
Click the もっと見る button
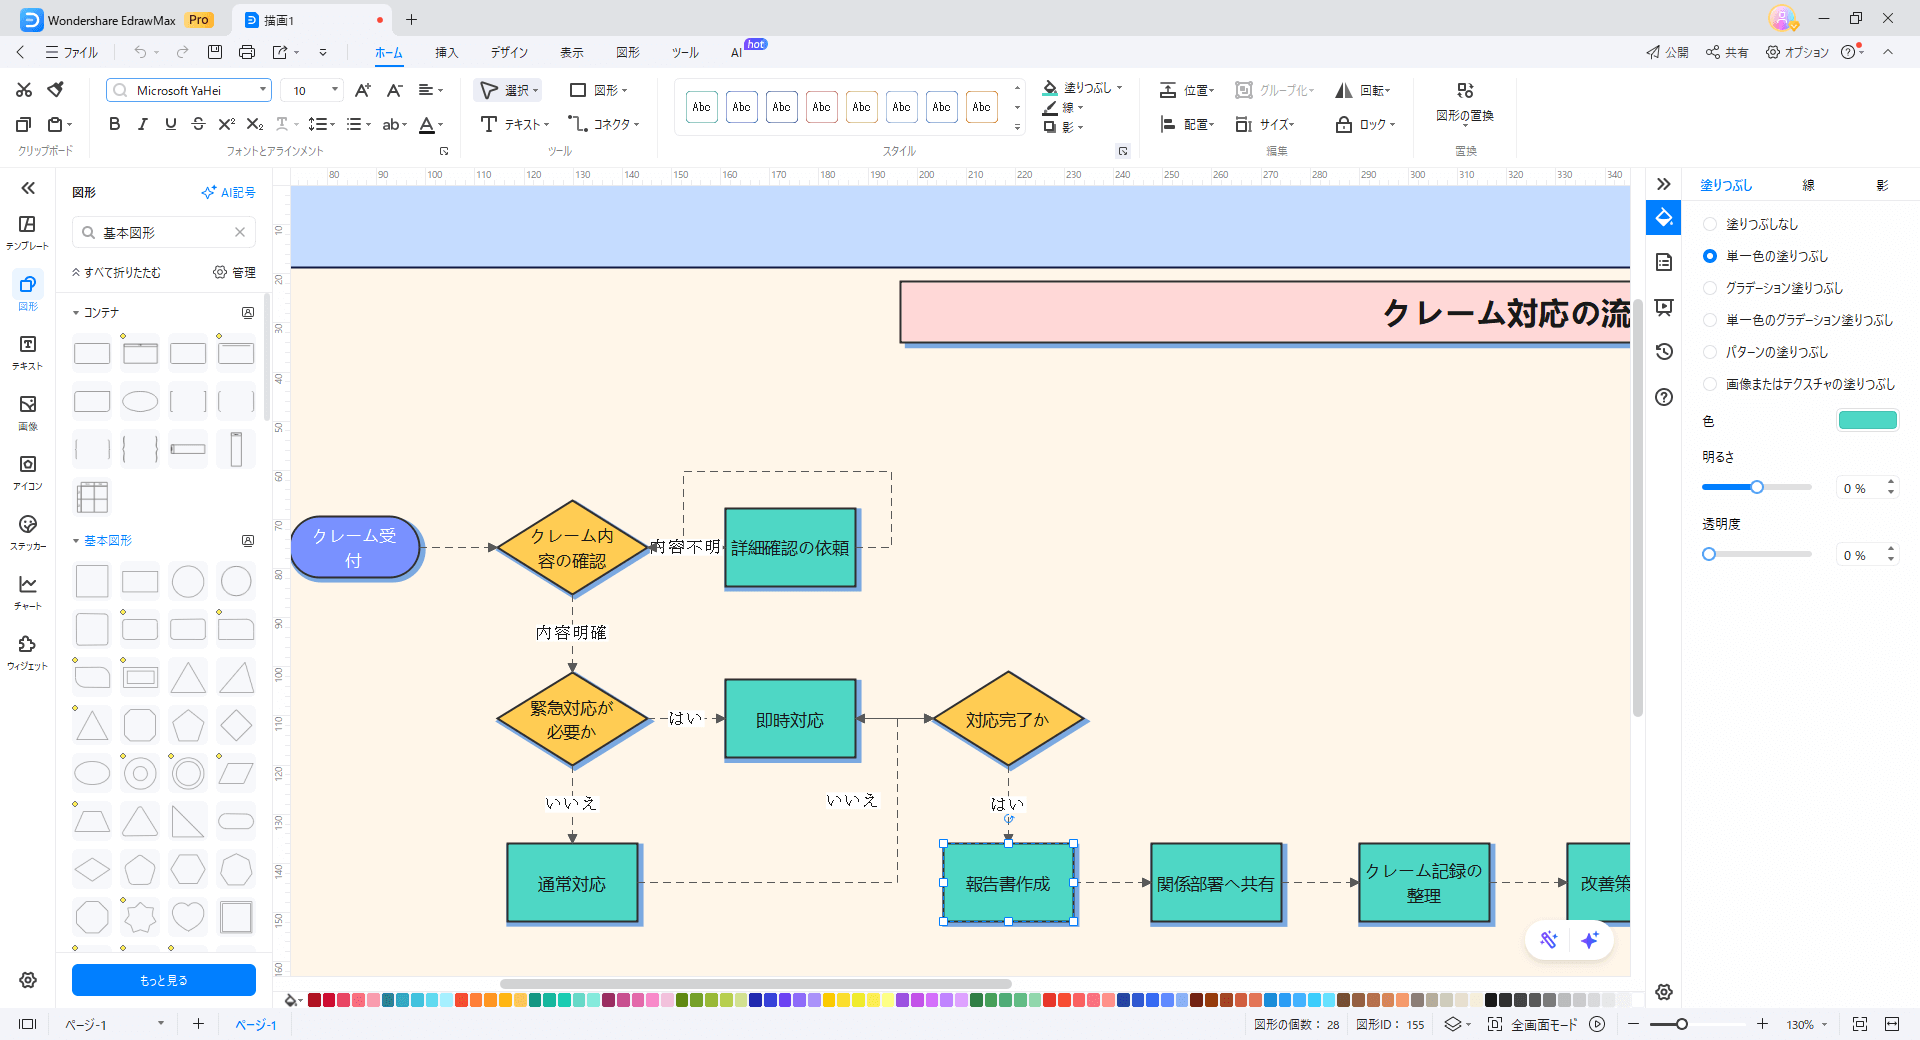click(x=164, y=980)
